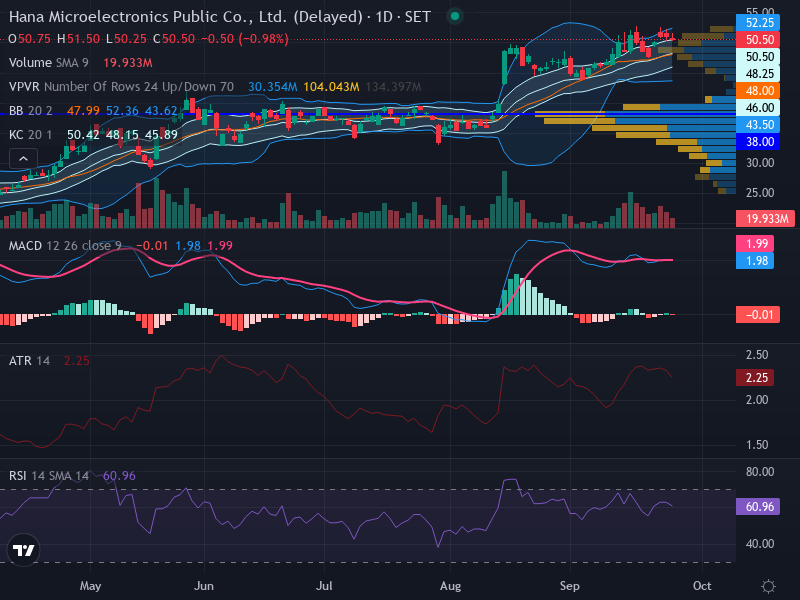800x600 pixels.
Task: Click the 52.25 blue price label
Action: click(x=758, y=22)
